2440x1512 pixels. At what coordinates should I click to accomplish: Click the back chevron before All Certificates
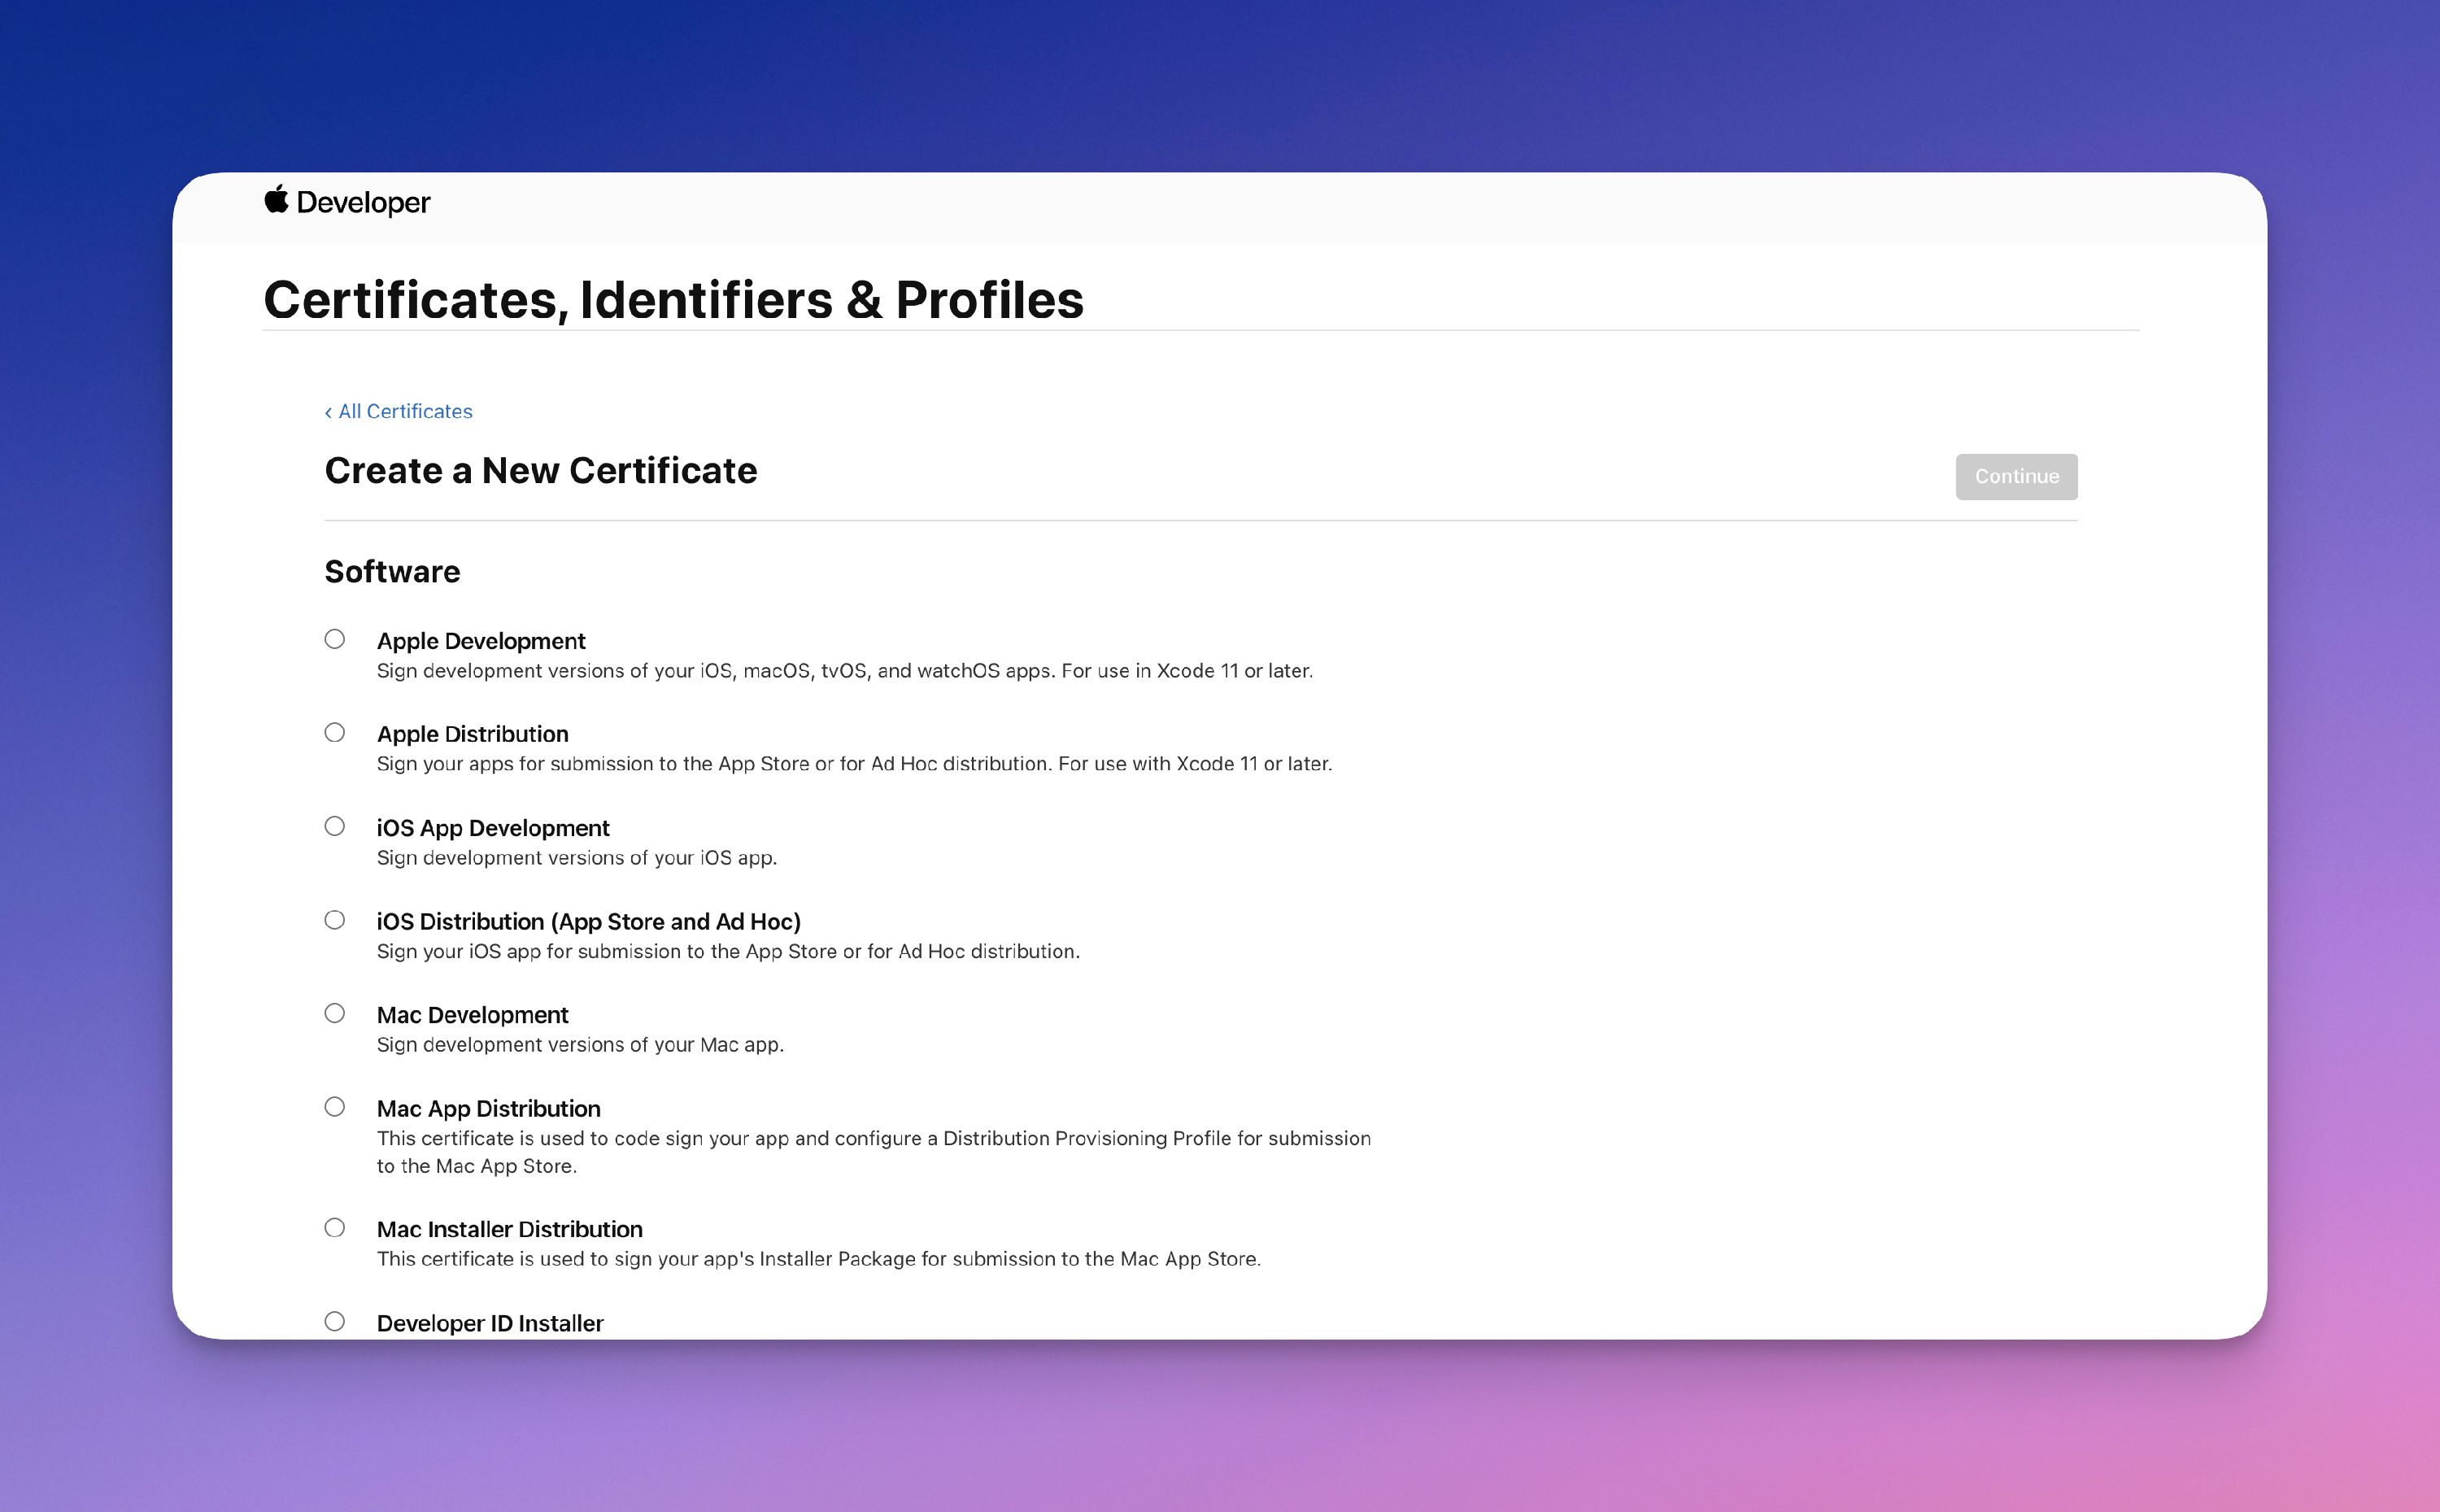point(330,411)
